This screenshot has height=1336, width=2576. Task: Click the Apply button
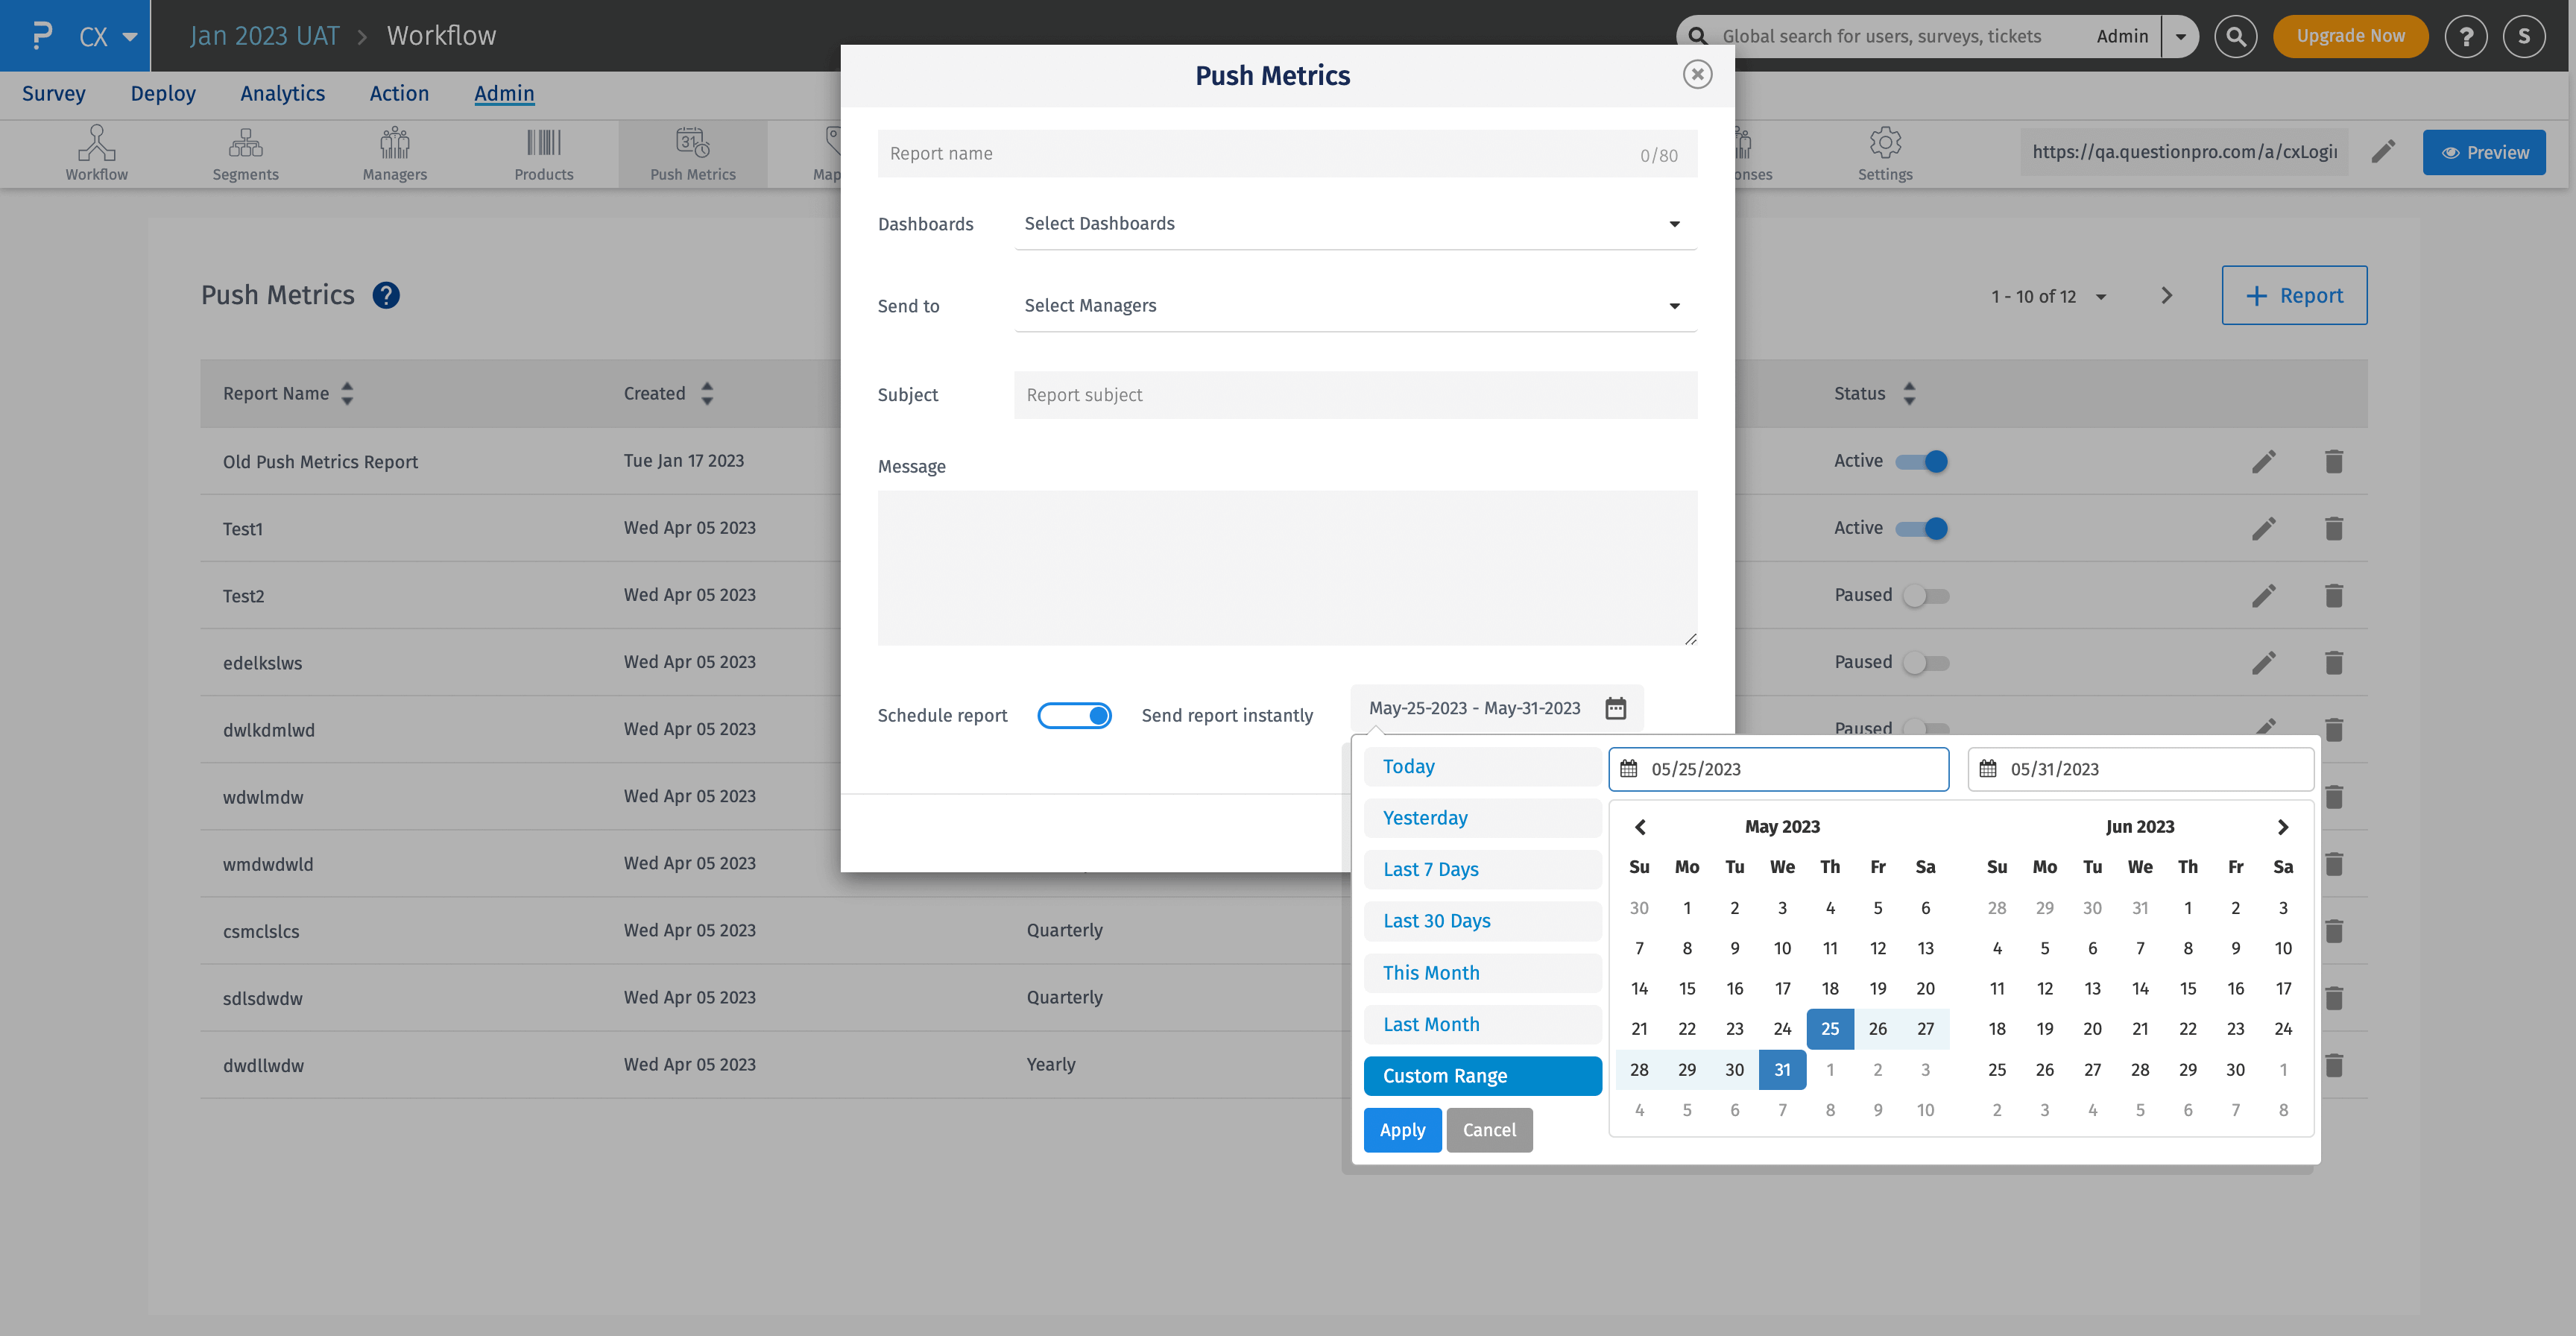1402,1130
